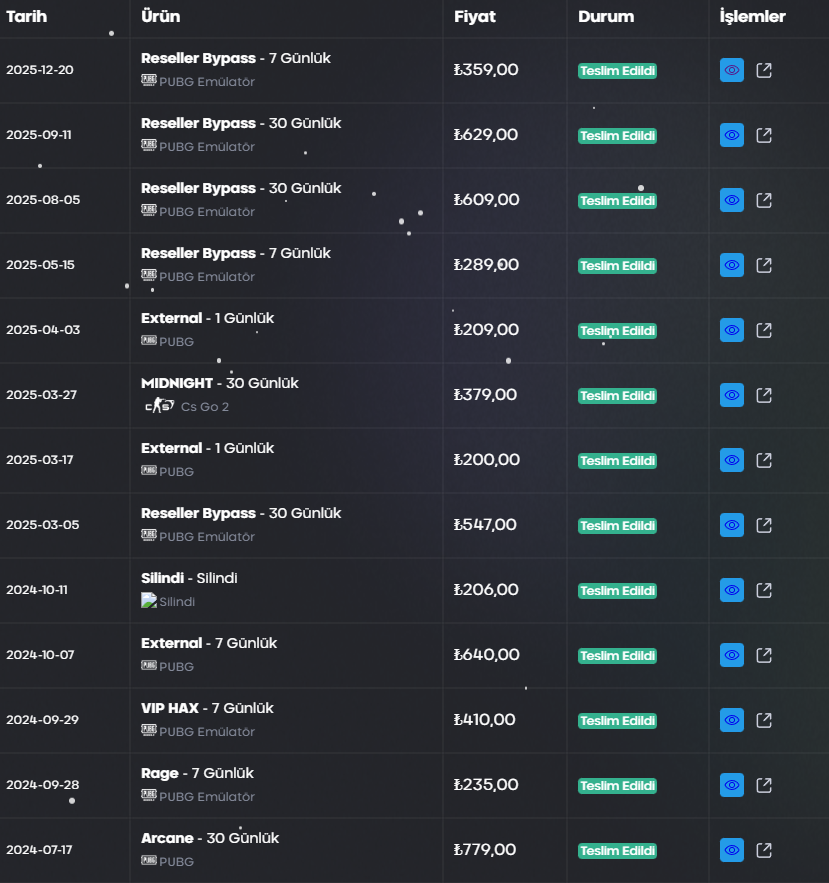This screenshot has height=883, width=829.
Task: View details of the 2025-09-11 order
Action: tap(732, 135)
